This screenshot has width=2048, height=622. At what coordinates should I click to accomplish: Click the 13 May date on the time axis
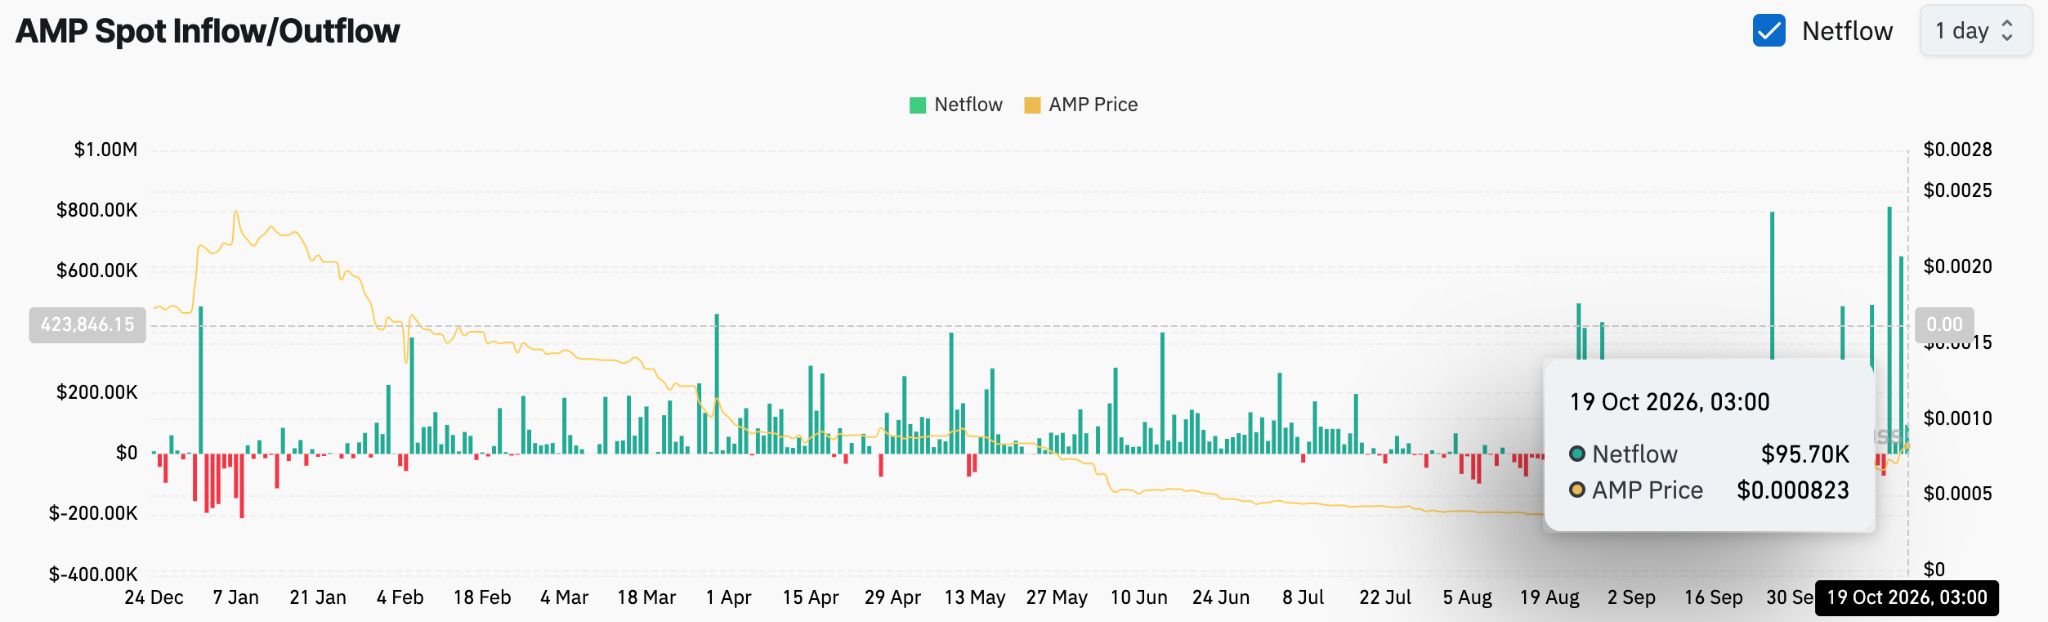pyautogui.click(x=975, y=598)
